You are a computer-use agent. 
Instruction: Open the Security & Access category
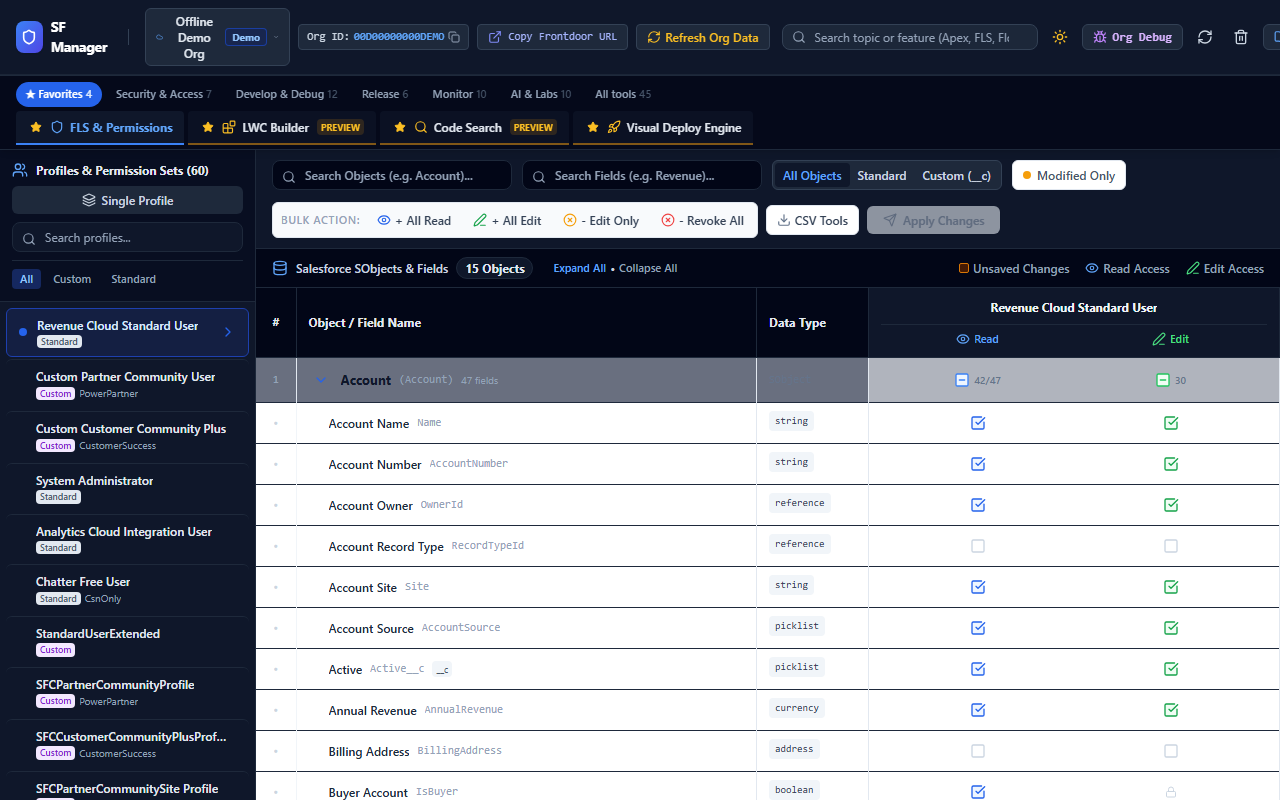(163, 94)
